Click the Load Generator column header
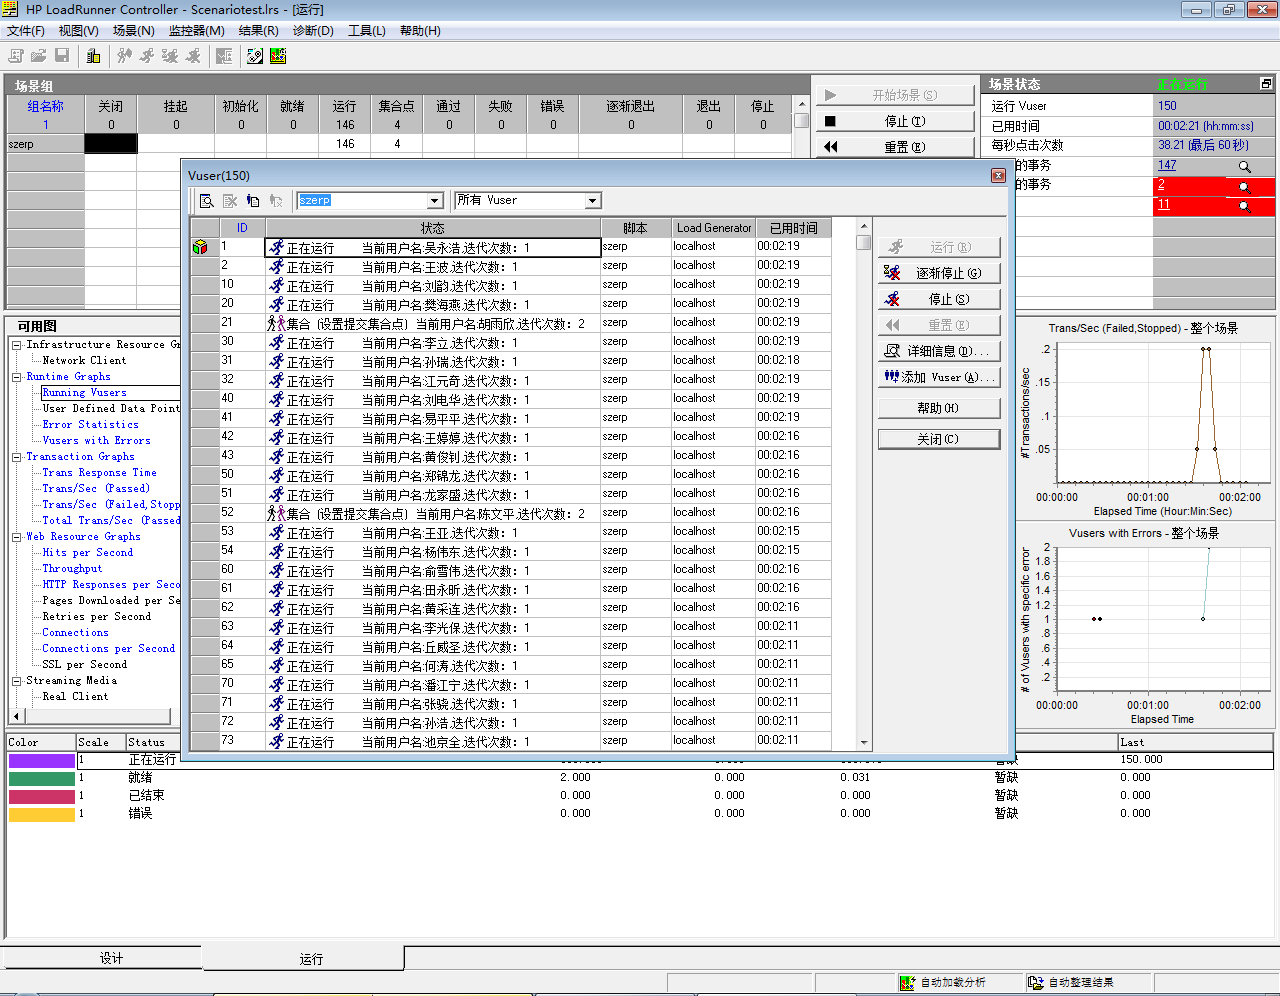This screenshot has width=1280, height=996. 713,228
